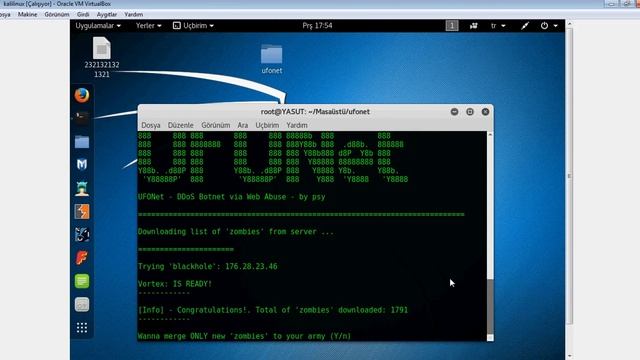
Task: Open the green notes icon in the dock
Action: pyautogui.click(x=82, y=281)
